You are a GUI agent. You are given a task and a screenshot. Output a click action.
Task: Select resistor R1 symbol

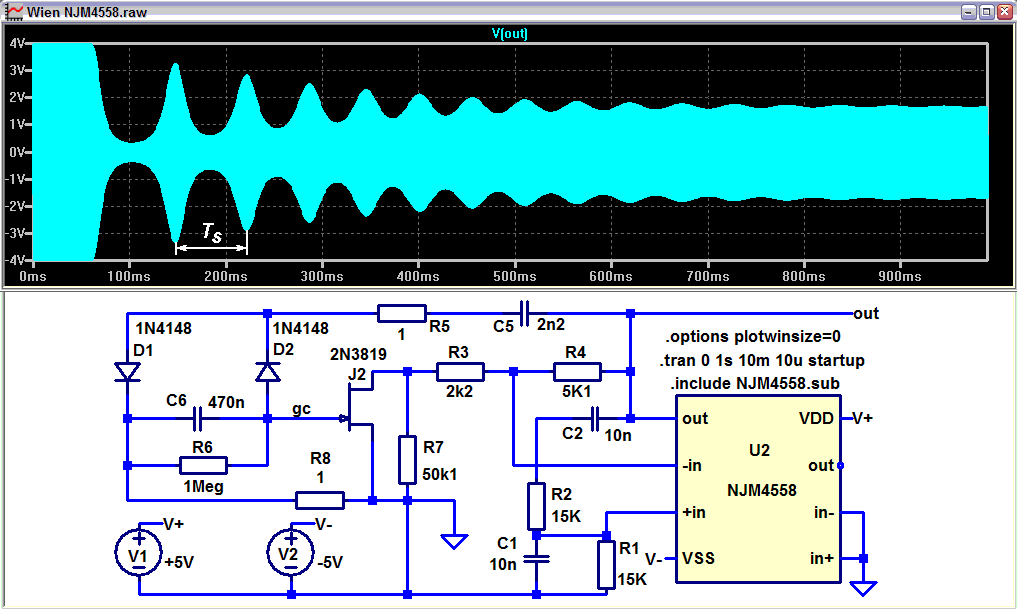(x=606, y=565)
